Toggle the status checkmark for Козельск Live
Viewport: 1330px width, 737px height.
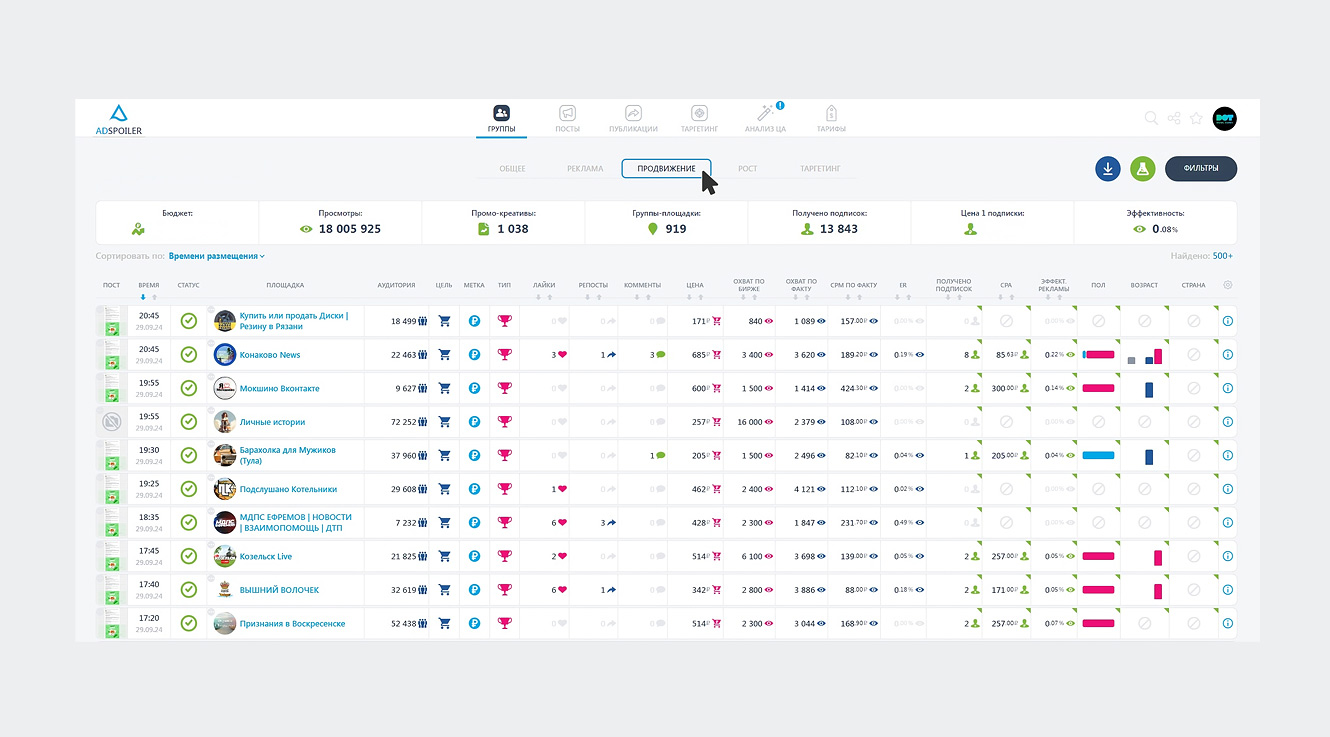188,556
